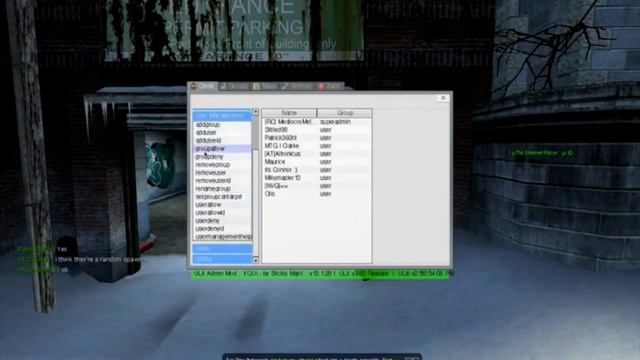Select the usermanagementhelp command

222,237
